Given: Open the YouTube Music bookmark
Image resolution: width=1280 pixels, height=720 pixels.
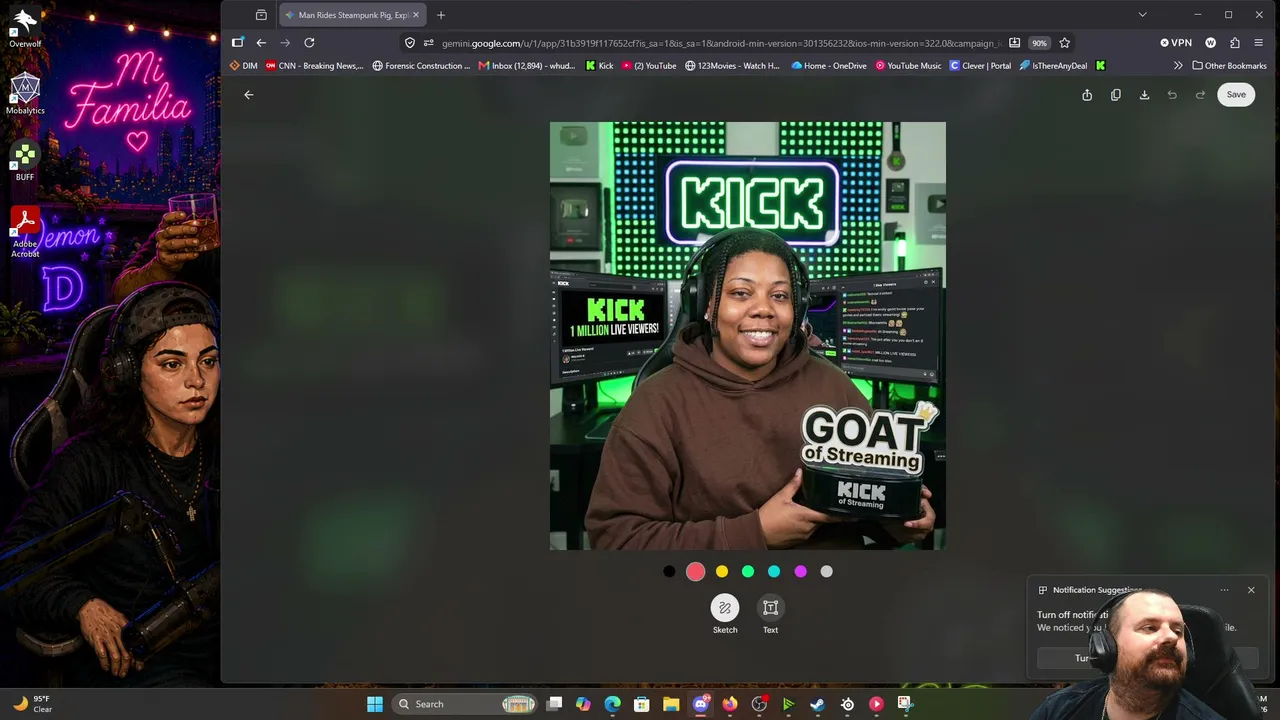Looking at the screenshot, I should tap(908, 66).
